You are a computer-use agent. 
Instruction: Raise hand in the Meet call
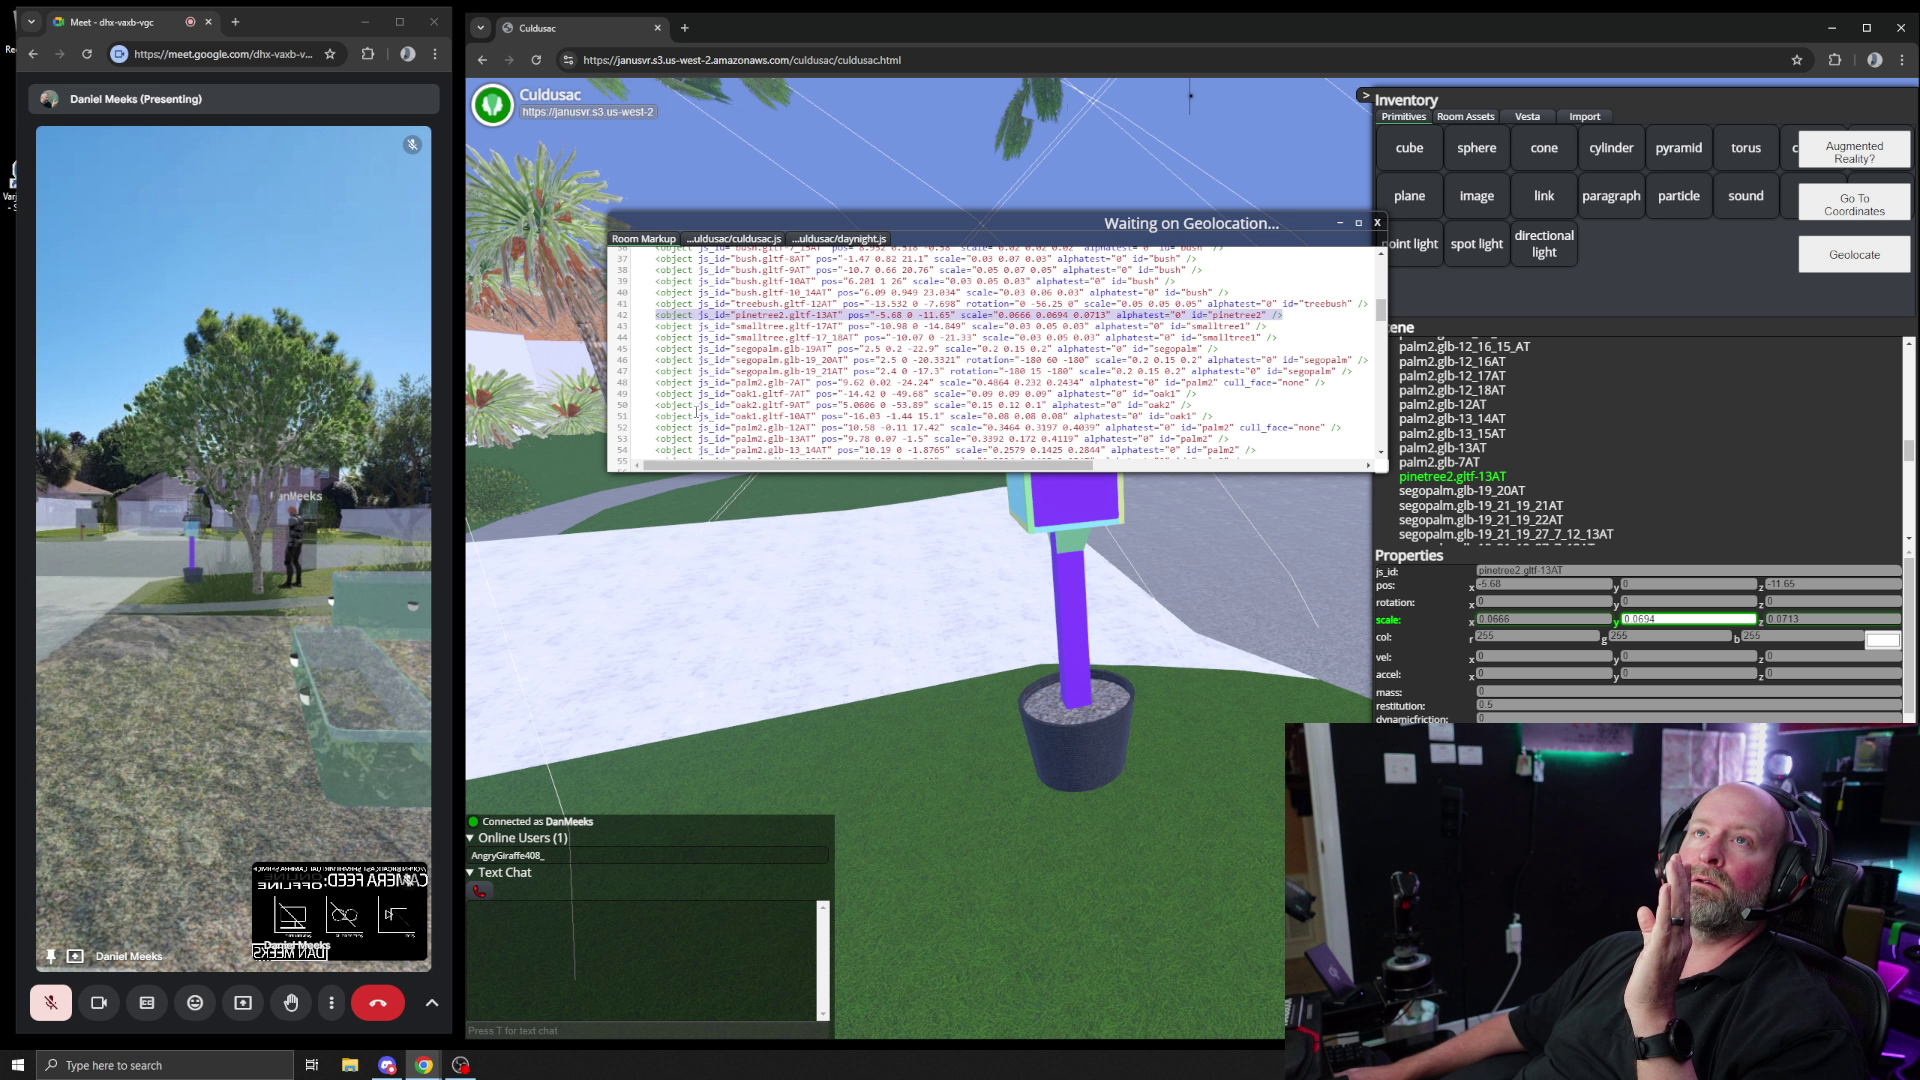(x=291, y=1002)
